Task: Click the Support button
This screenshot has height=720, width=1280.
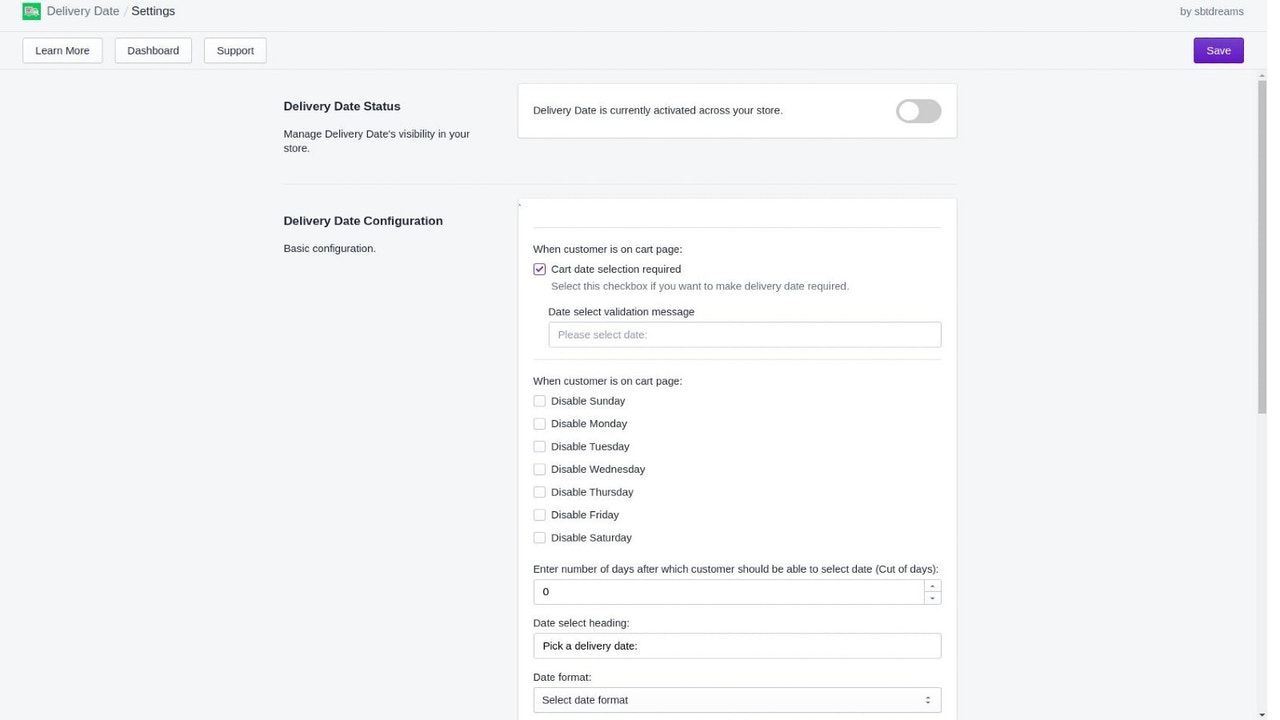Action: 235,50
